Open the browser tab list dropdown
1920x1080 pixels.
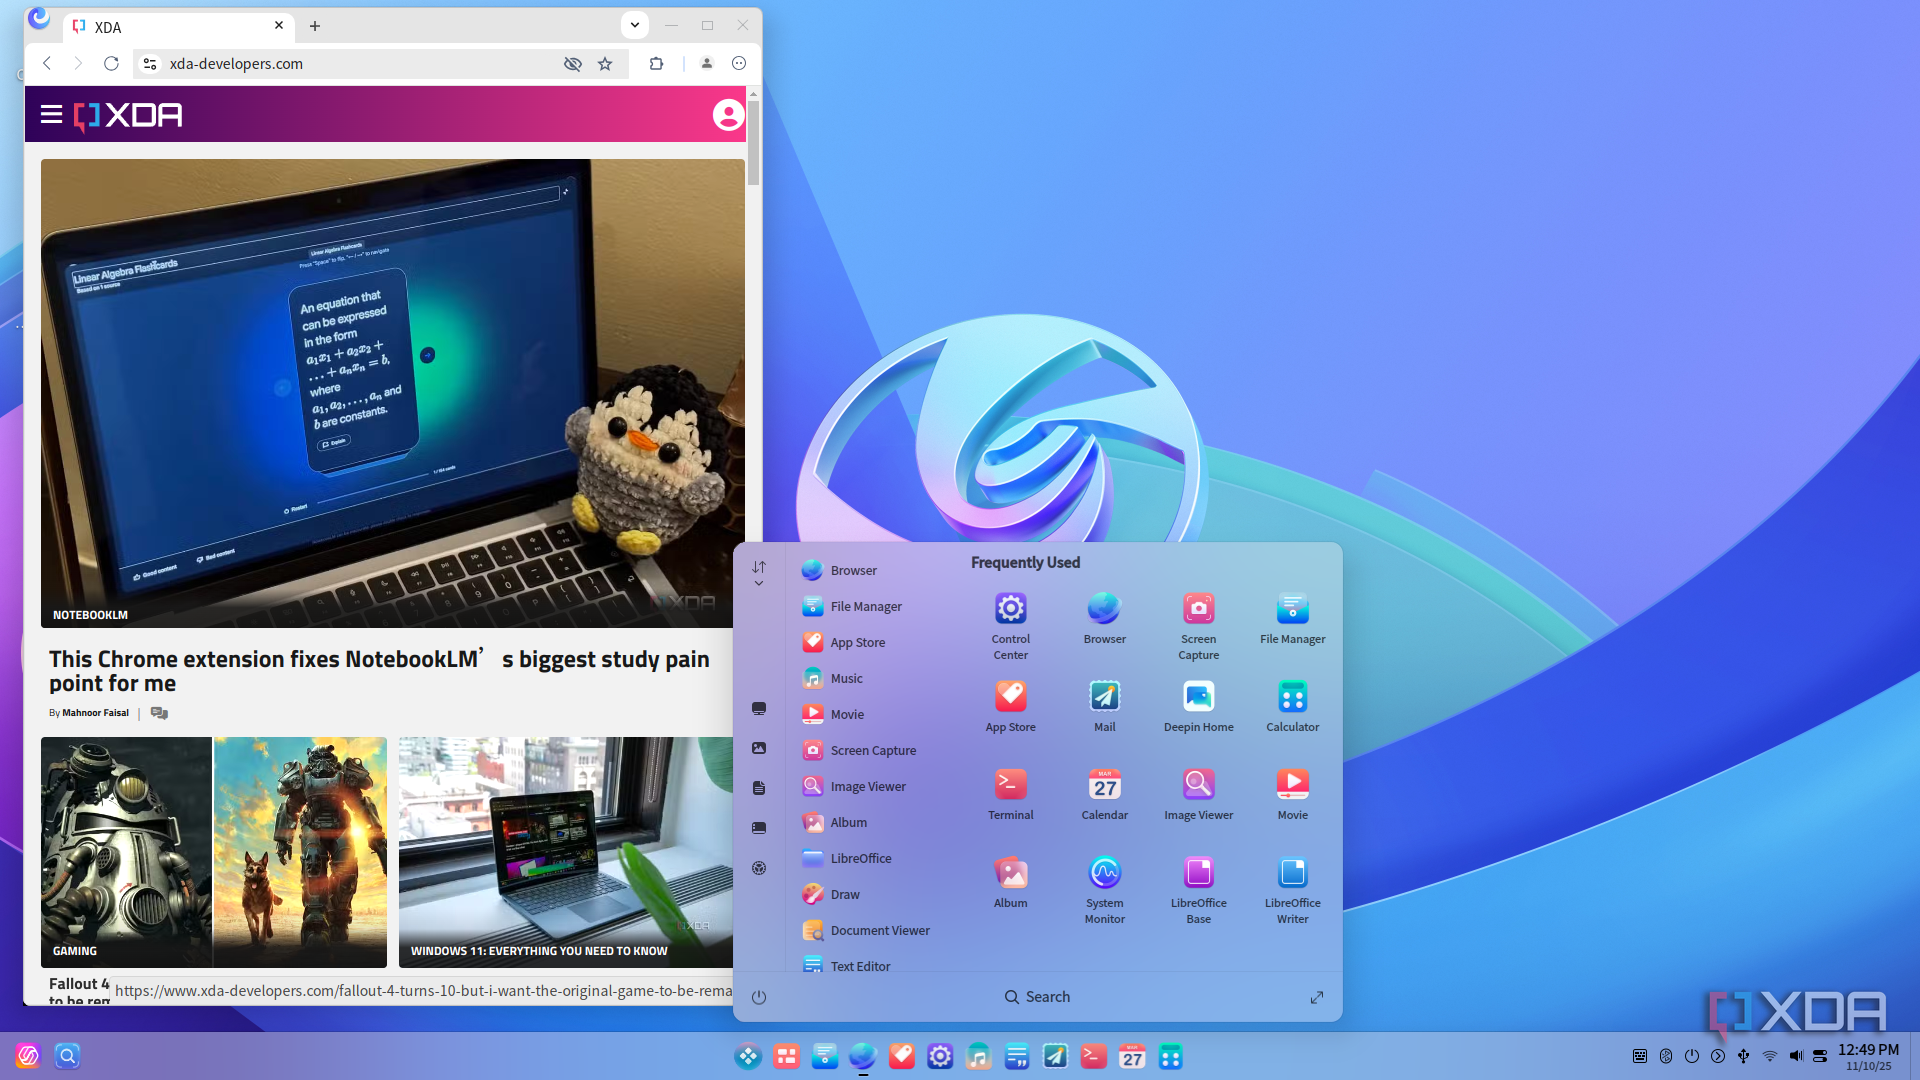coord(634,25)
